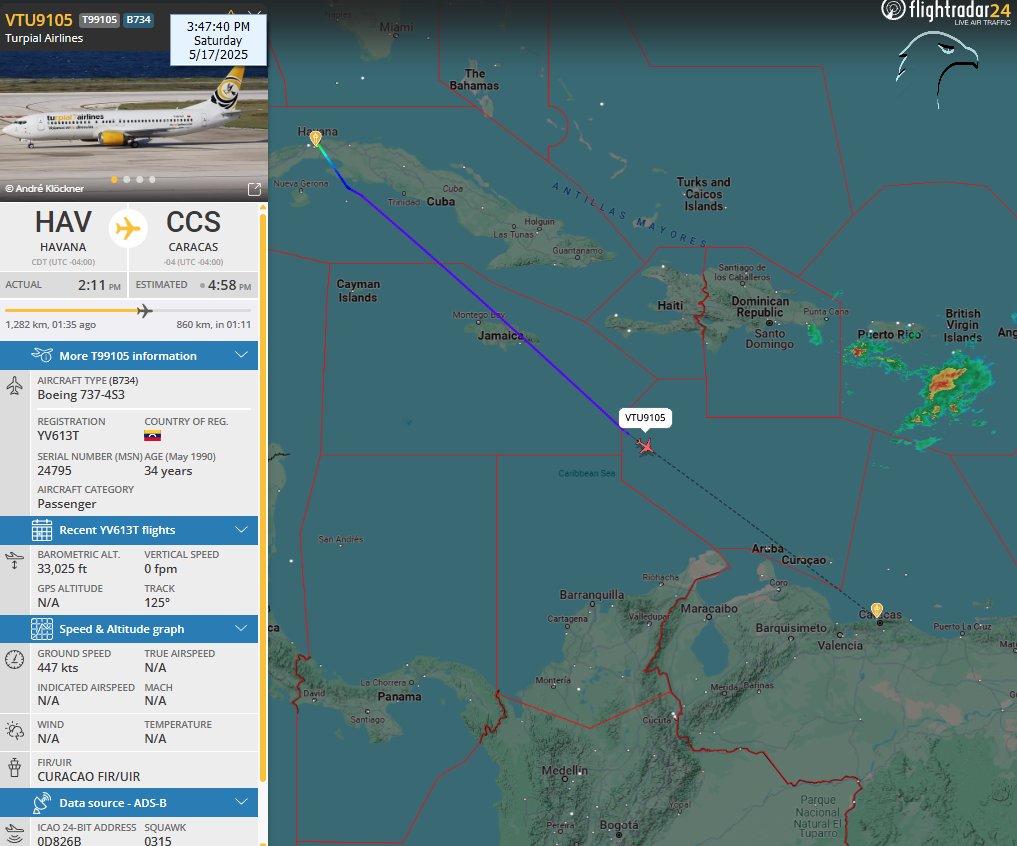
Task: Click the Maracaibo city label on map
Action: click(x=709, y=609)
